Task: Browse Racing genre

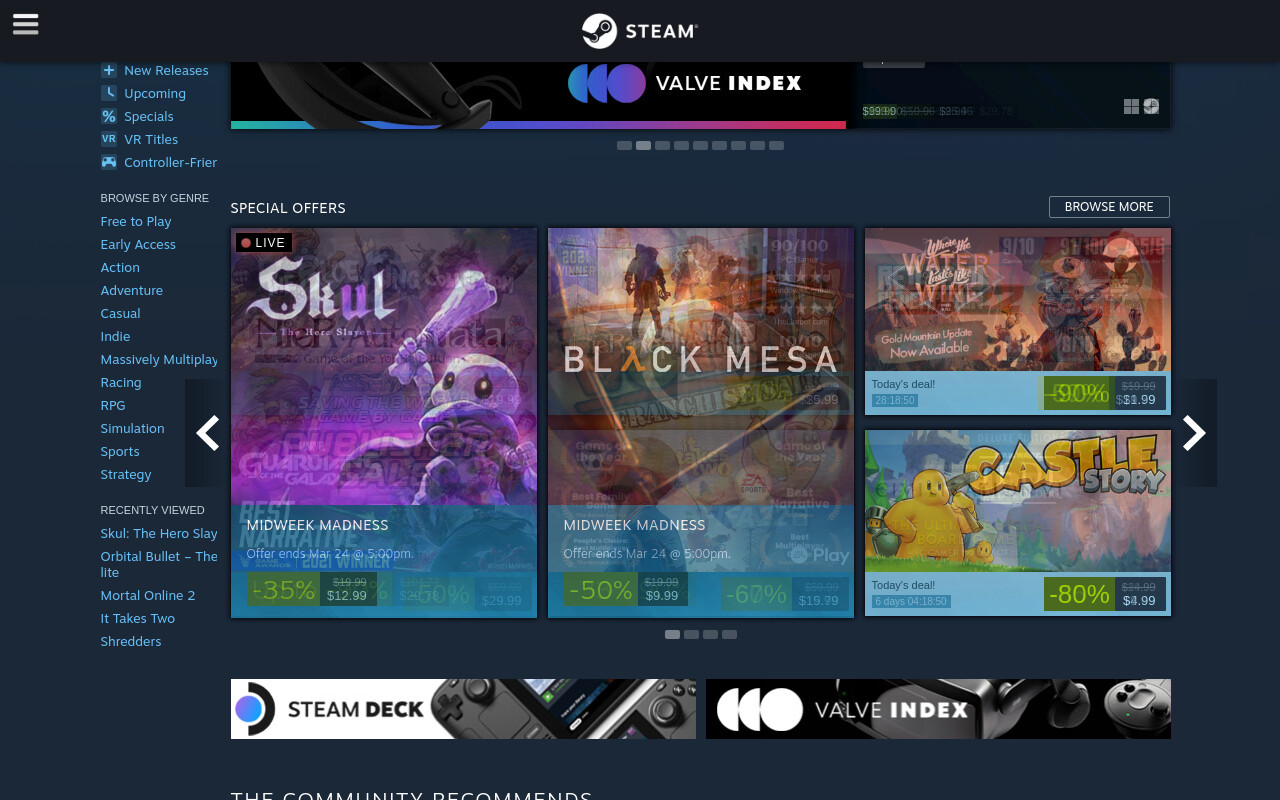Action: click(x=121, y=382)
